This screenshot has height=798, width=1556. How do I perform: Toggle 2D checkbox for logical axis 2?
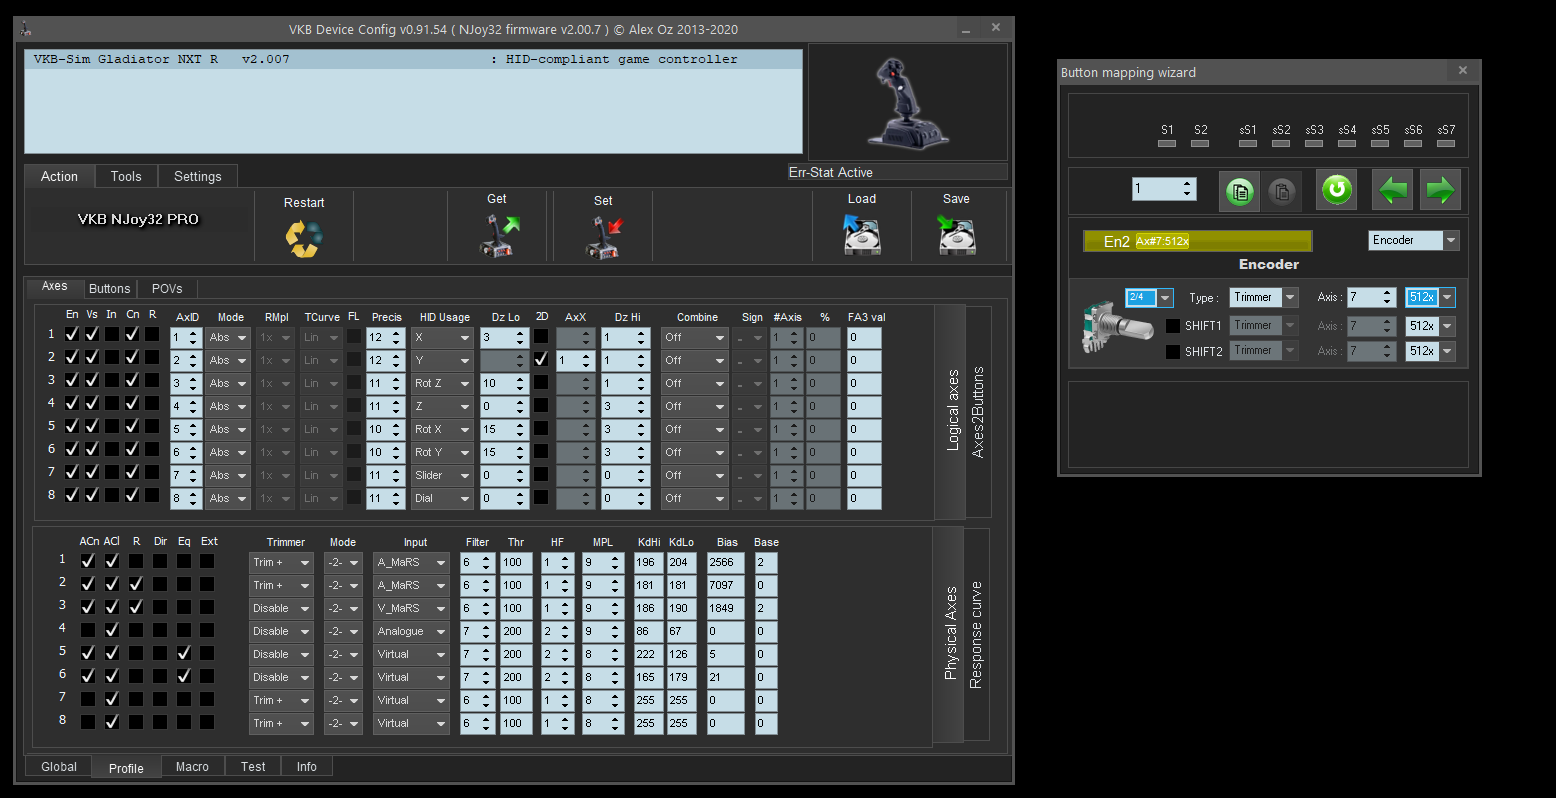[x=541, y=358]
